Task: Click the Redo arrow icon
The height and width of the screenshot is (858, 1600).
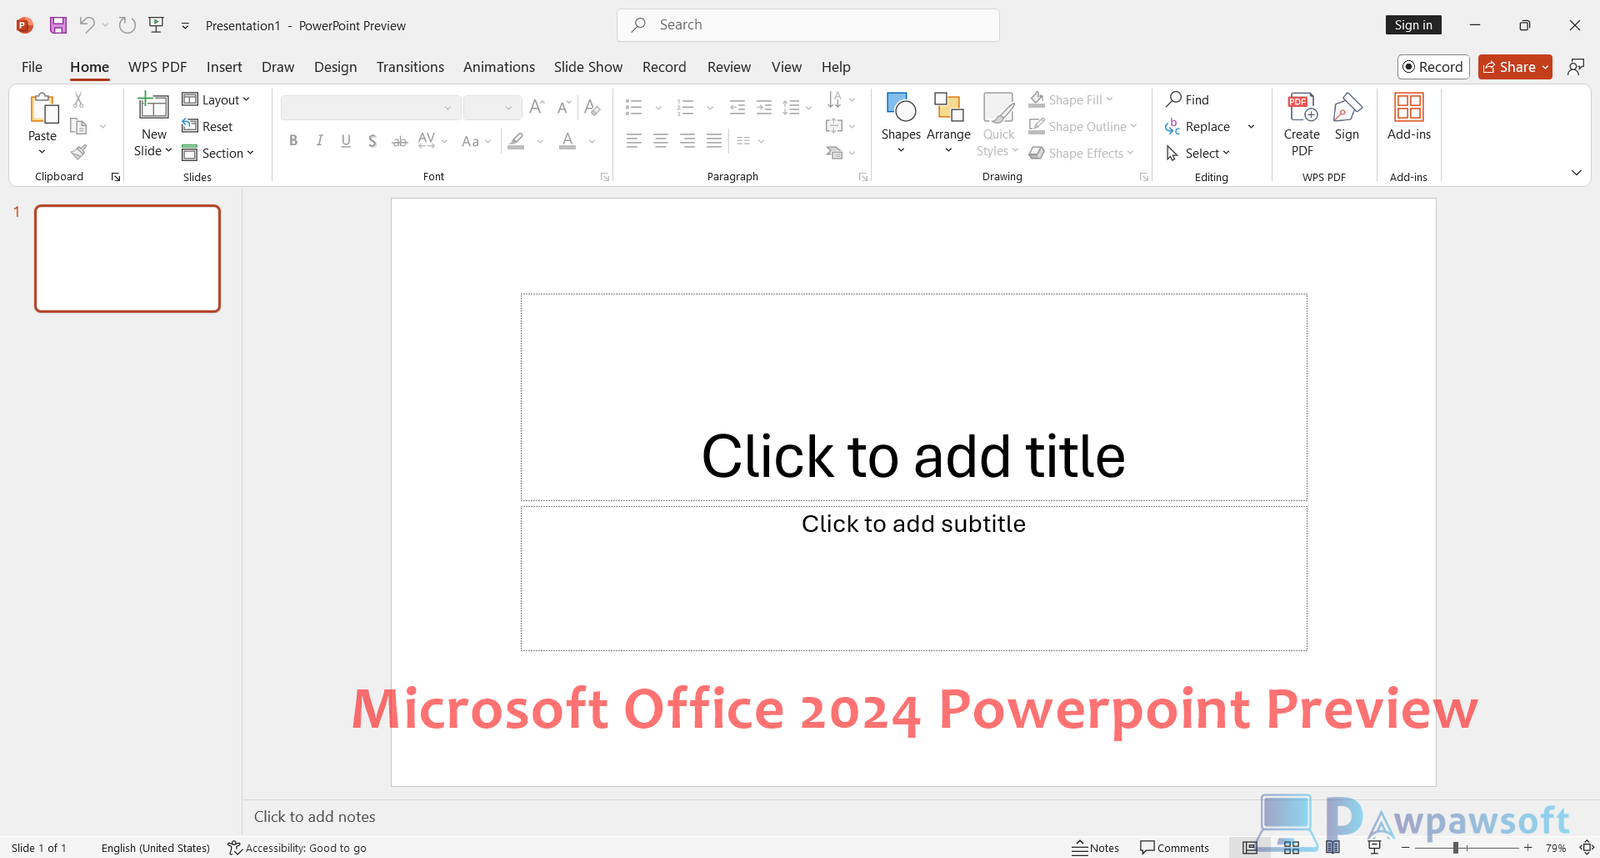Action: [x=127, y=25]
